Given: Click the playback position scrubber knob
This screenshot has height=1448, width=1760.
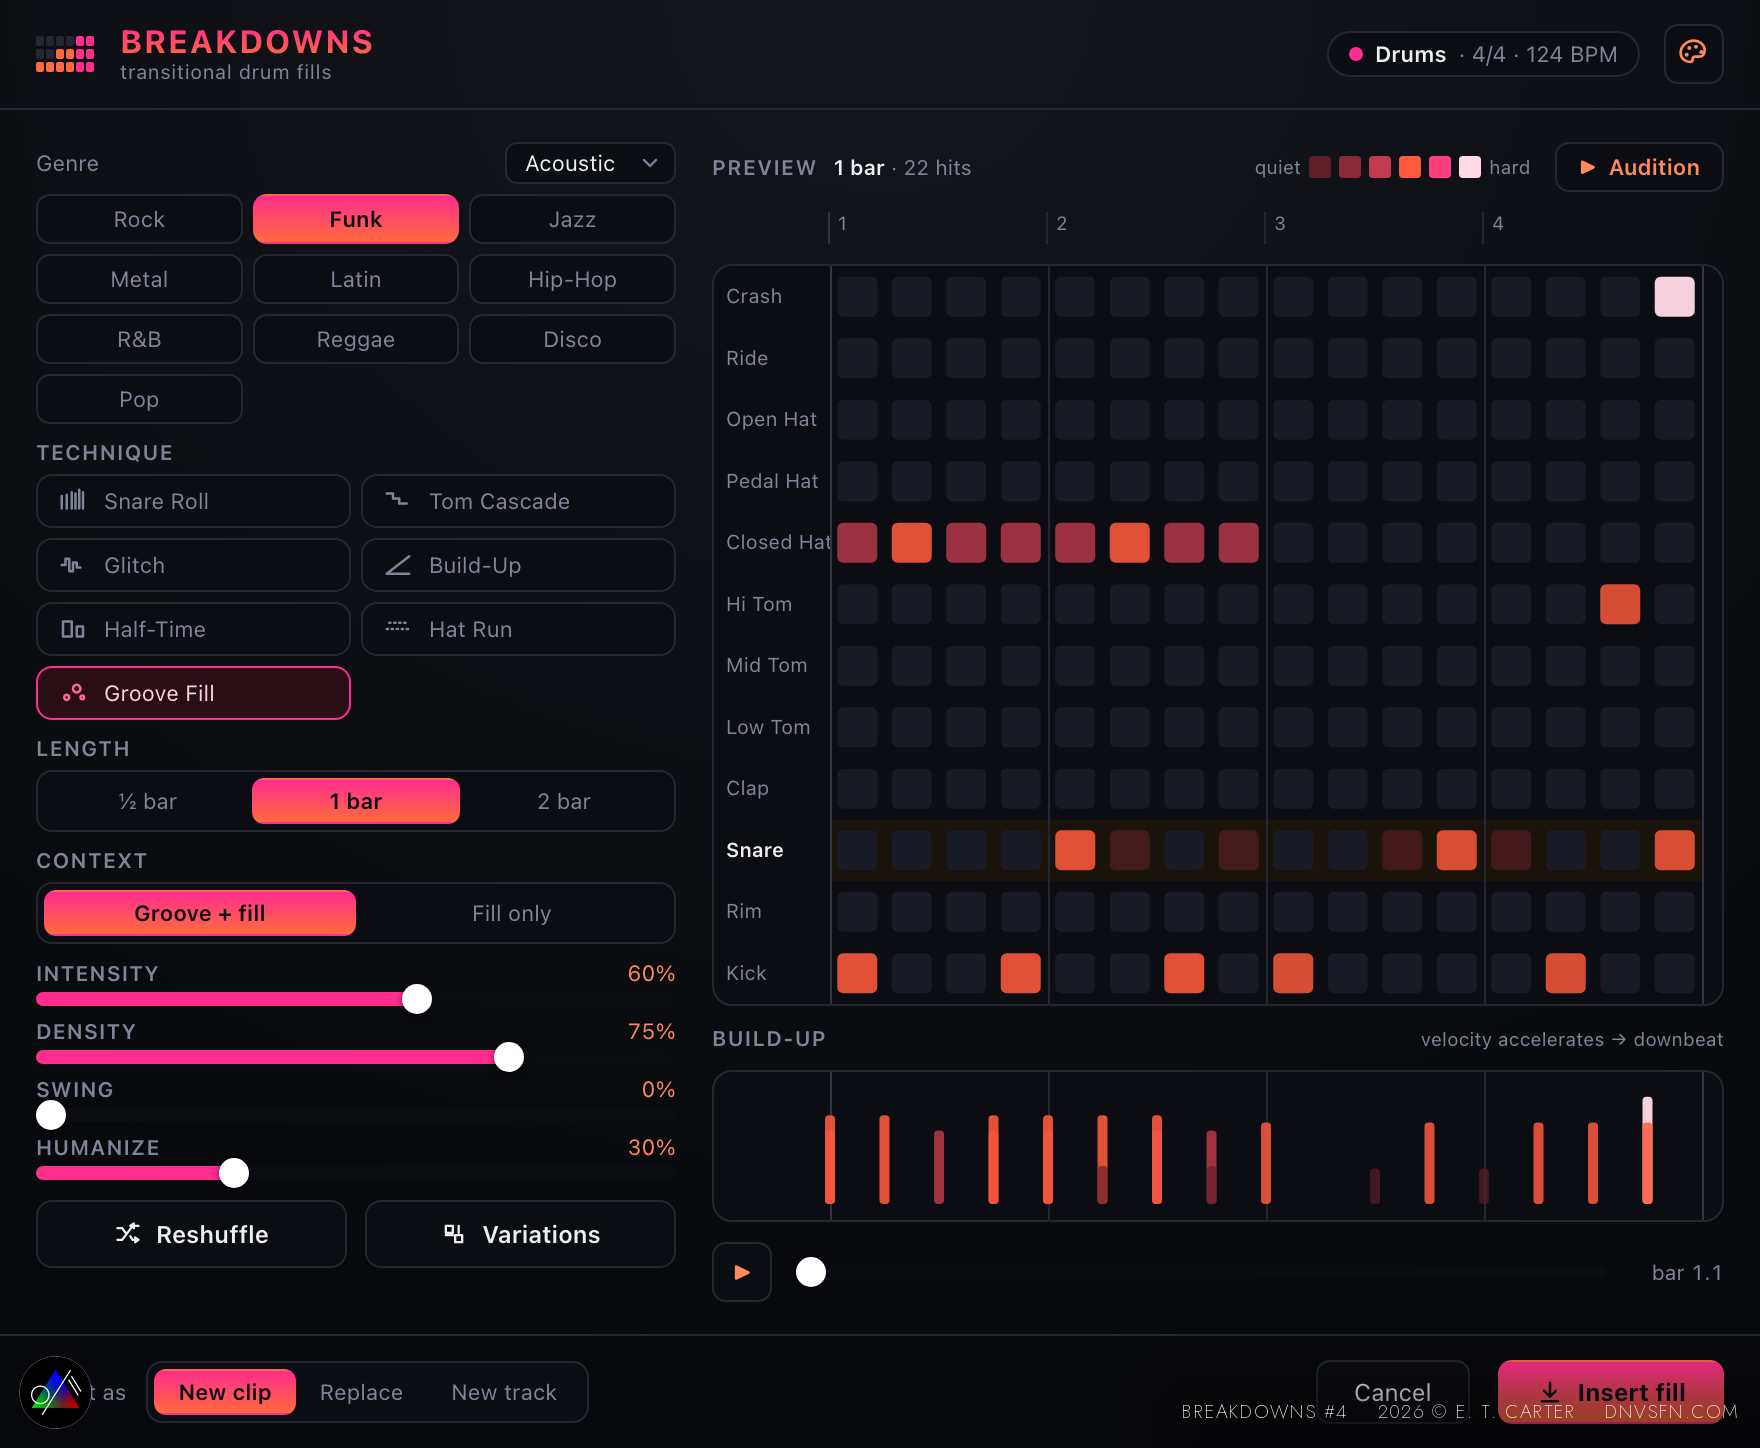Looking at the screenshot, I should (811, 1272).
